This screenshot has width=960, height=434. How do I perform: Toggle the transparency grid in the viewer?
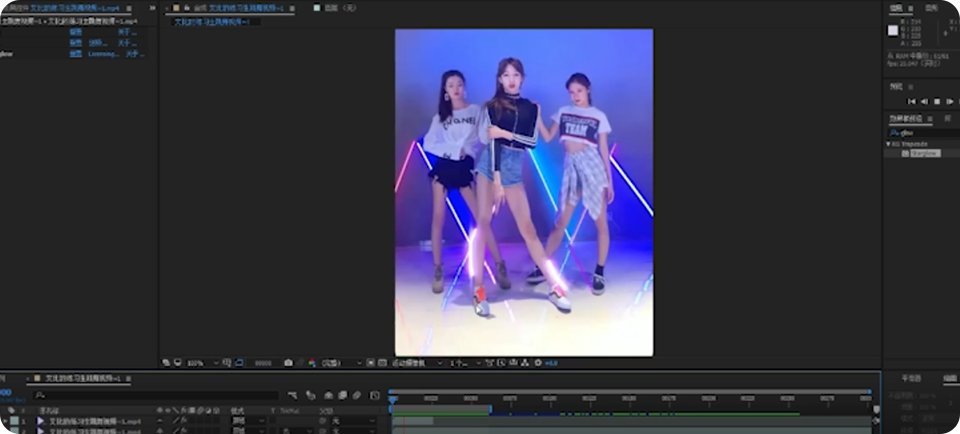383,363
